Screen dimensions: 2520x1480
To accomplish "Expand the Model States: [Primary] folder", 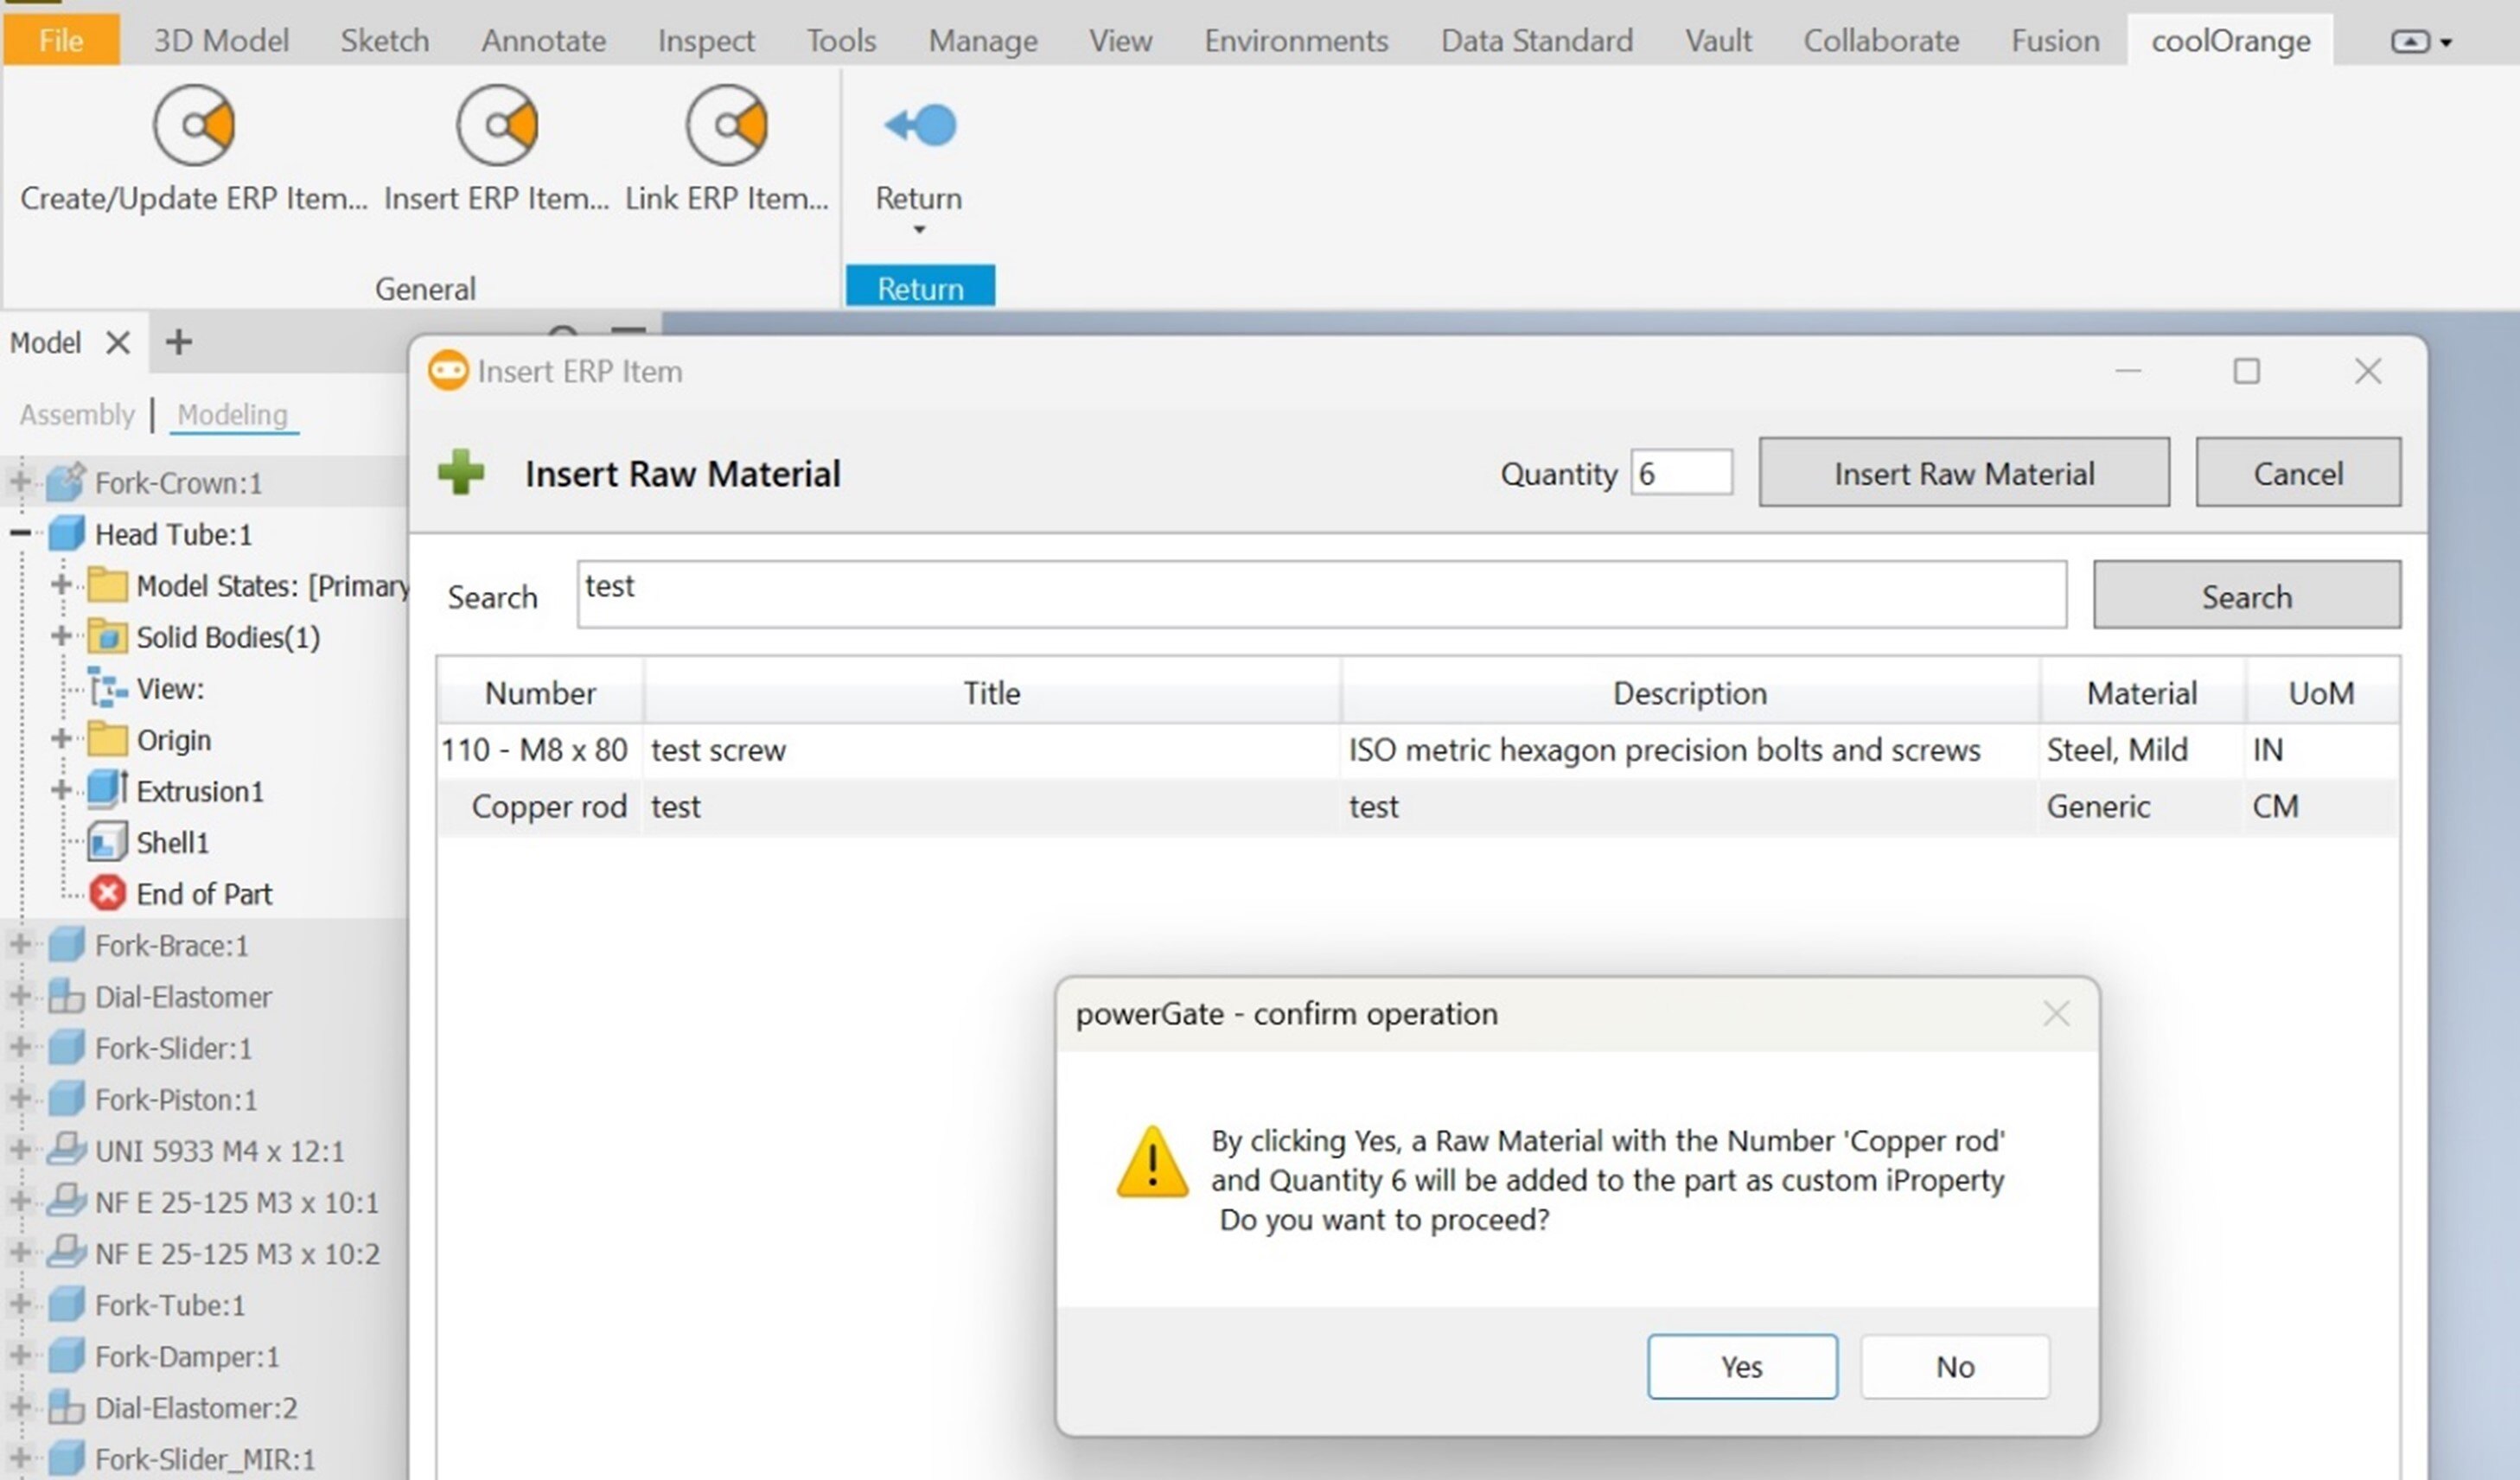I will 61,585.
